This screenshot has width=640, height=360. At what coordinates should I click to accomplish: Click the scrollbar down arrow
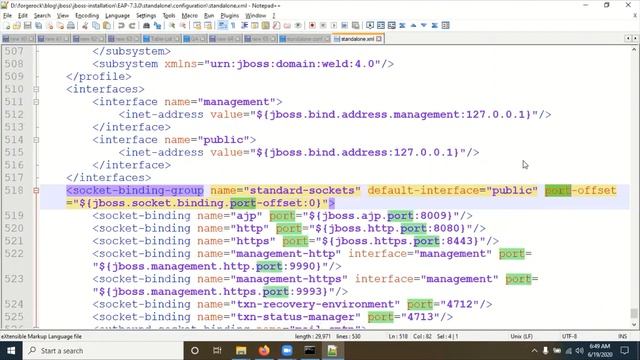coord(634,325)
